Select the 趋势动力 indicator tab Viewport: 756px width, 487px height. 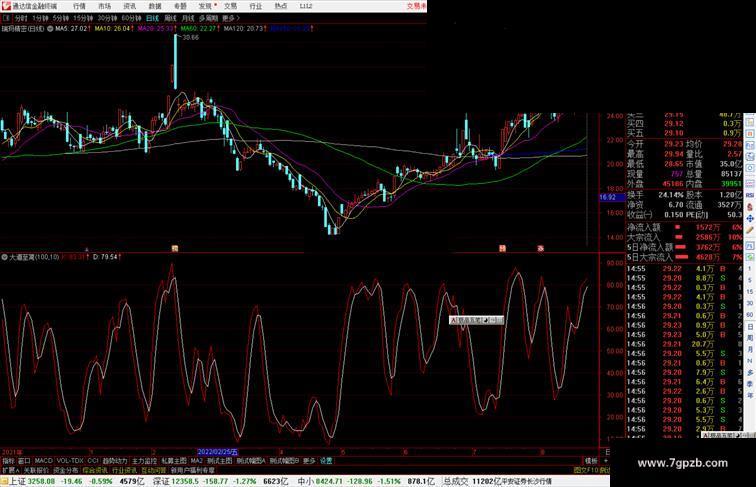115,461
